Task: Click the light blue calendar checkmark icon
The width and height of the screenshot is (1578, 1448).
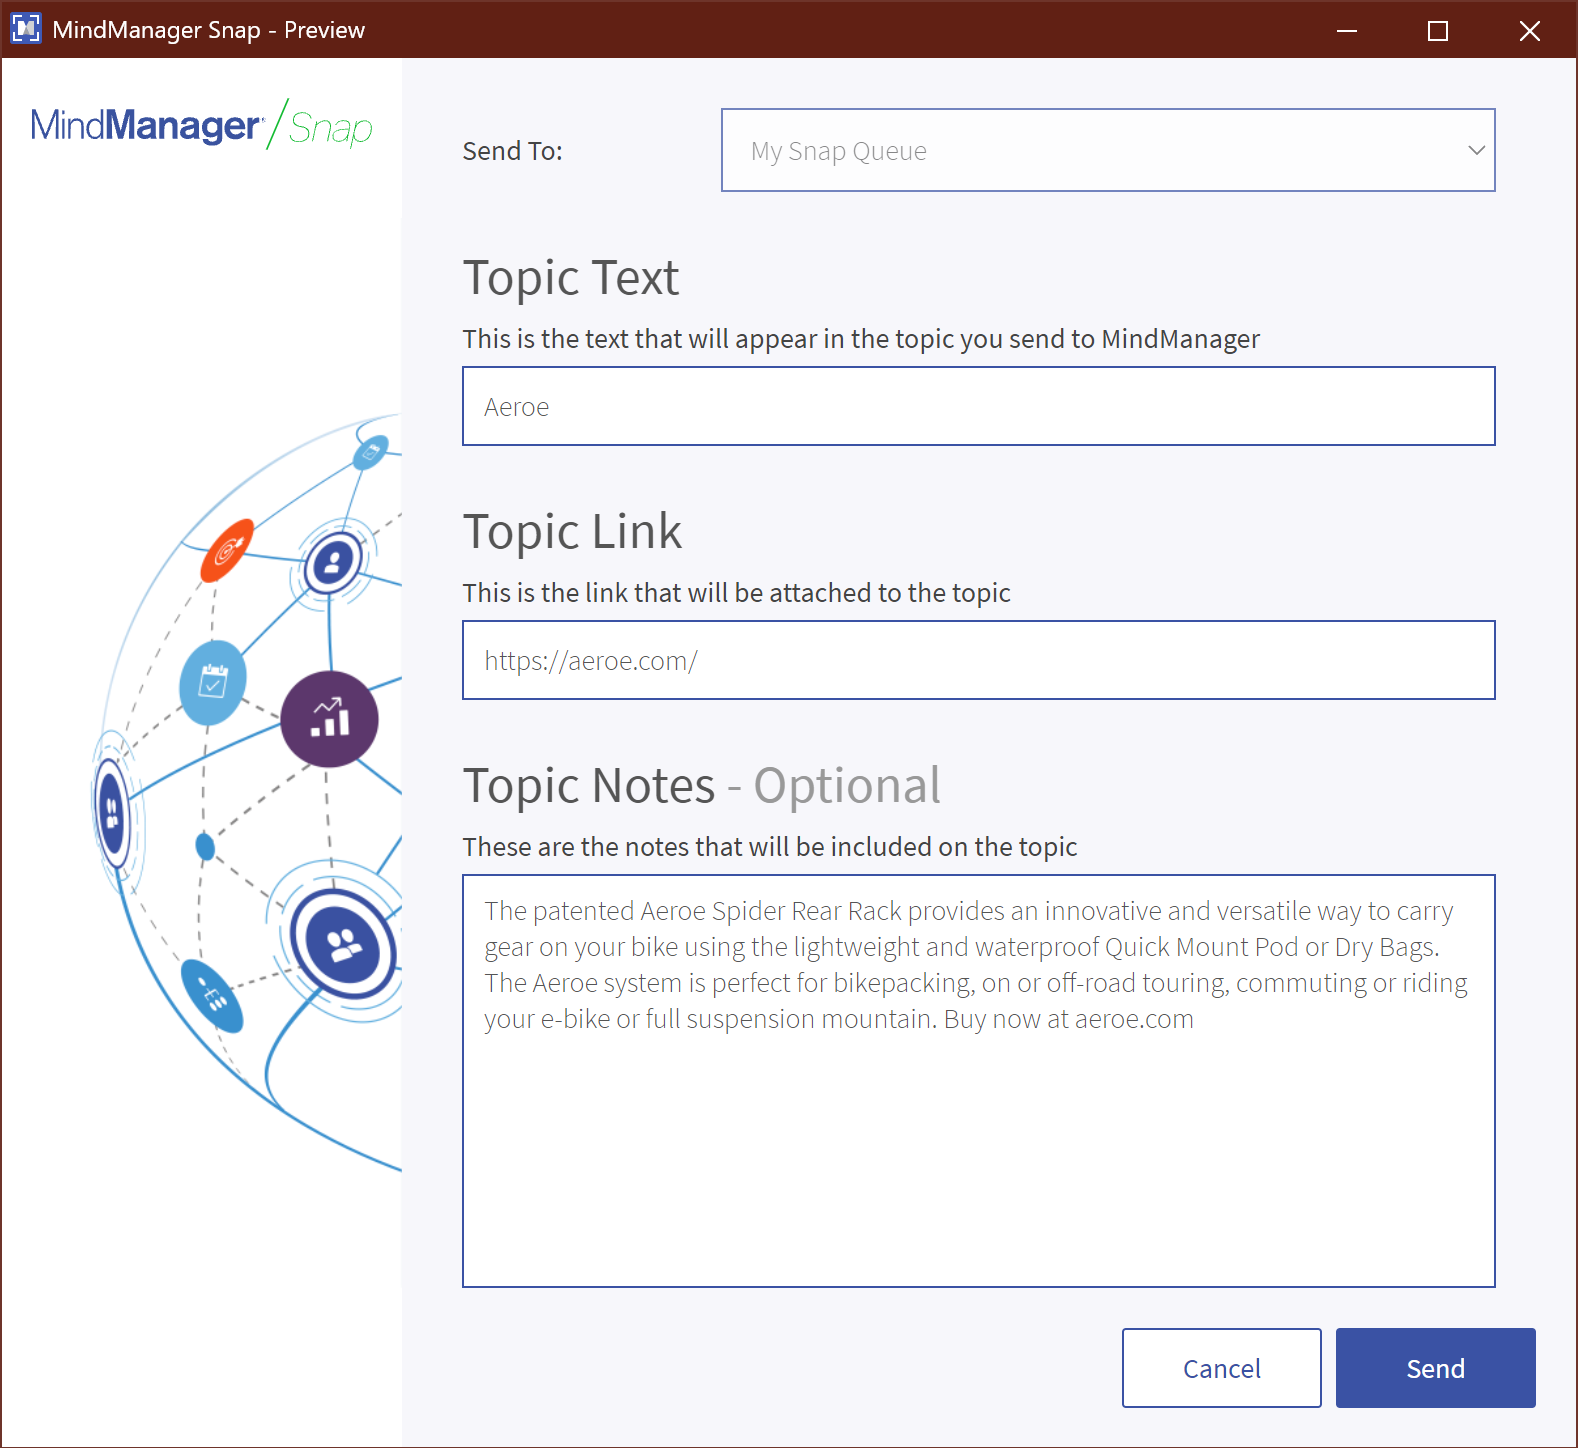Action: (x=212, y=683)
